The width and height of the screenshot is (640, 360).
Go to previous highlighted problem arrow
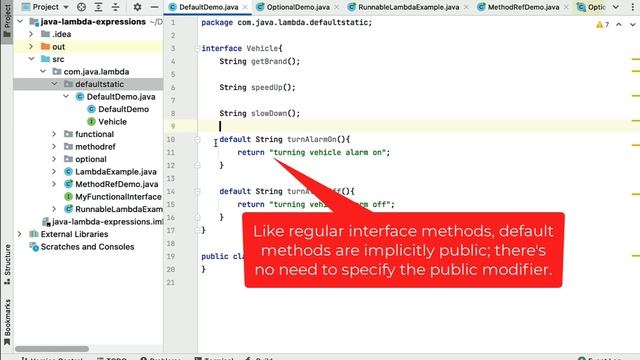[x=619, y=25]
